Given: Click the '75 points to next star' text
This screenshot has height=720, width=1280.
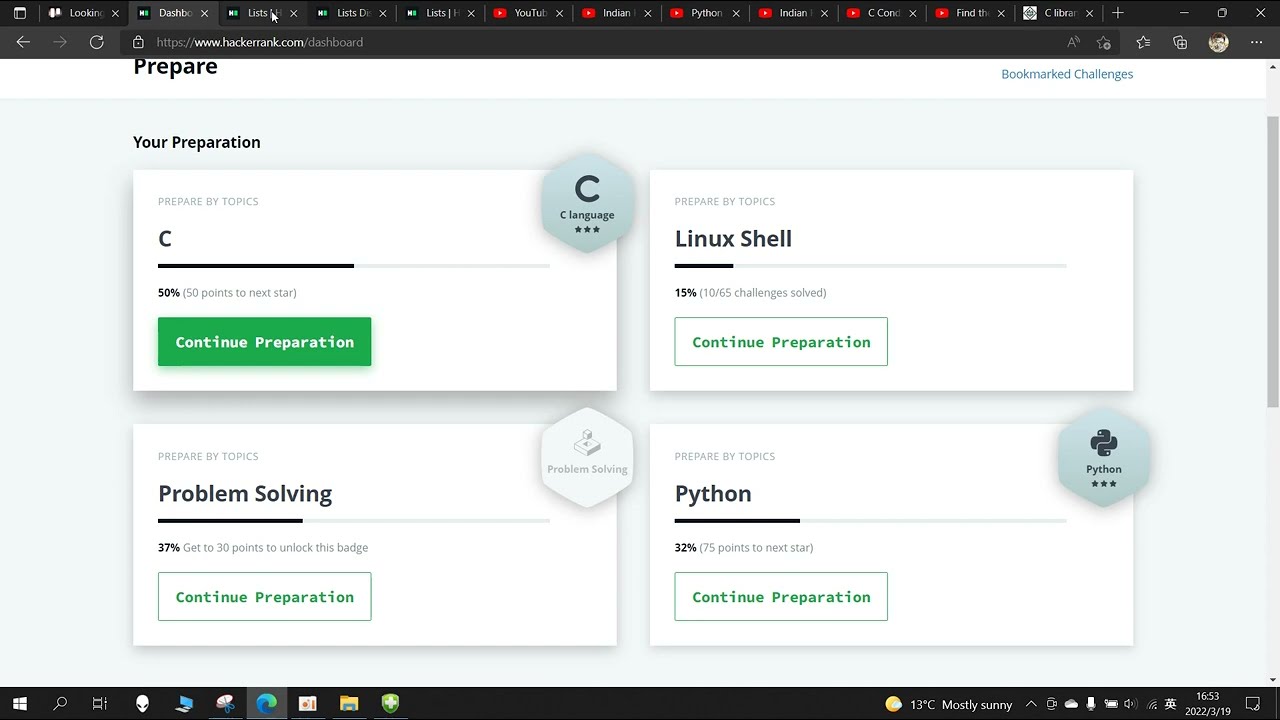Looking at the screenshot, I should [756, 548].
